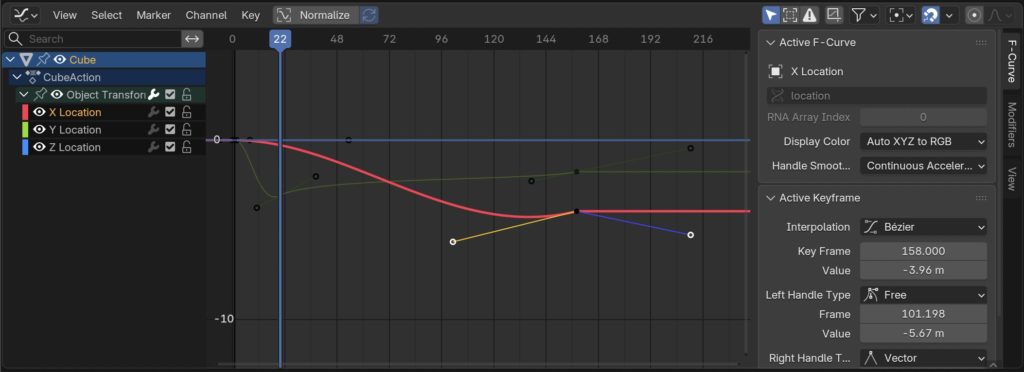Collapse the CubeAction row
This screenshot has height=372, width=1024.
[x=17, y=77]
